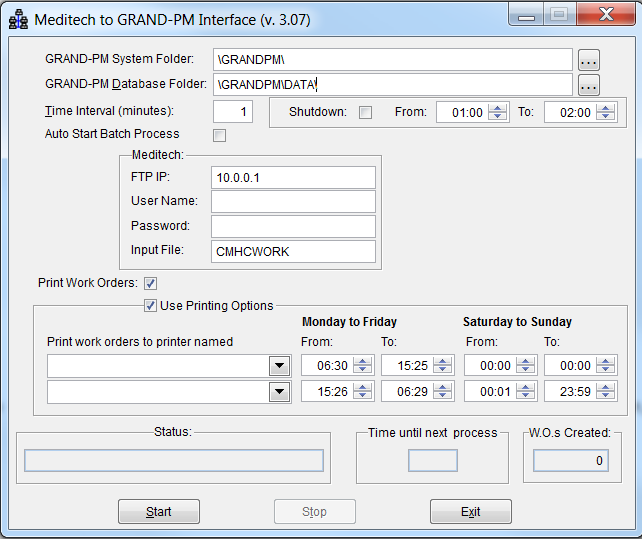Decrease weekday From time 06:30
The image size is (642, 539).
tap(362, 369)
